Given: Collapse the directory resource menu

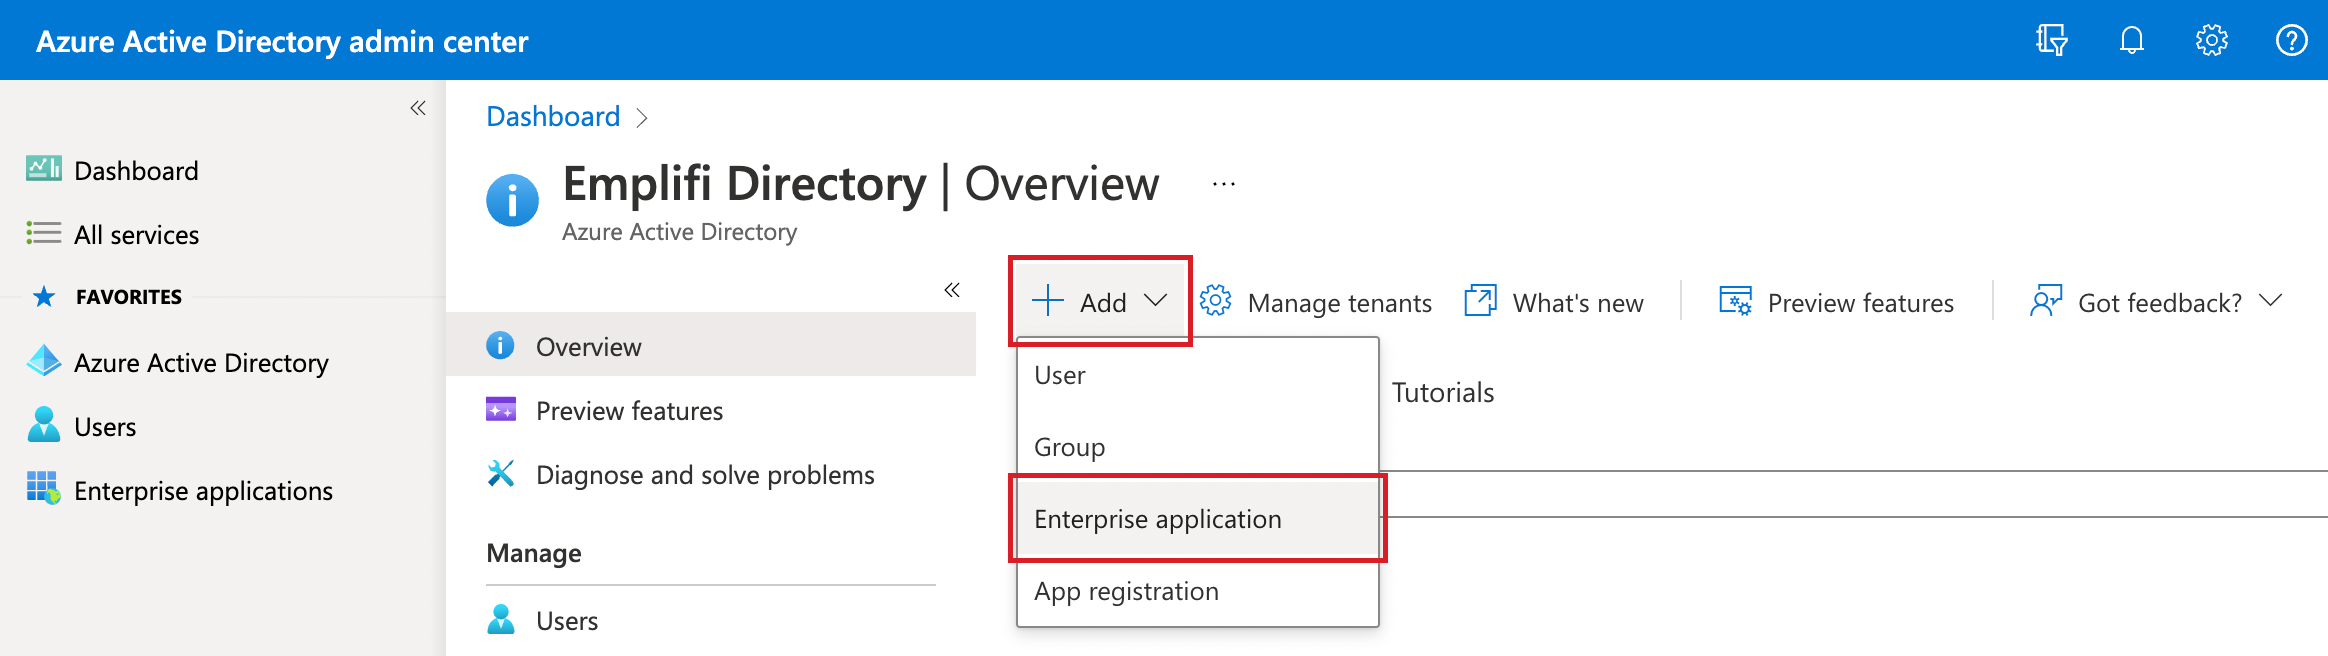Looking at the screenshot, I should 951,290.
